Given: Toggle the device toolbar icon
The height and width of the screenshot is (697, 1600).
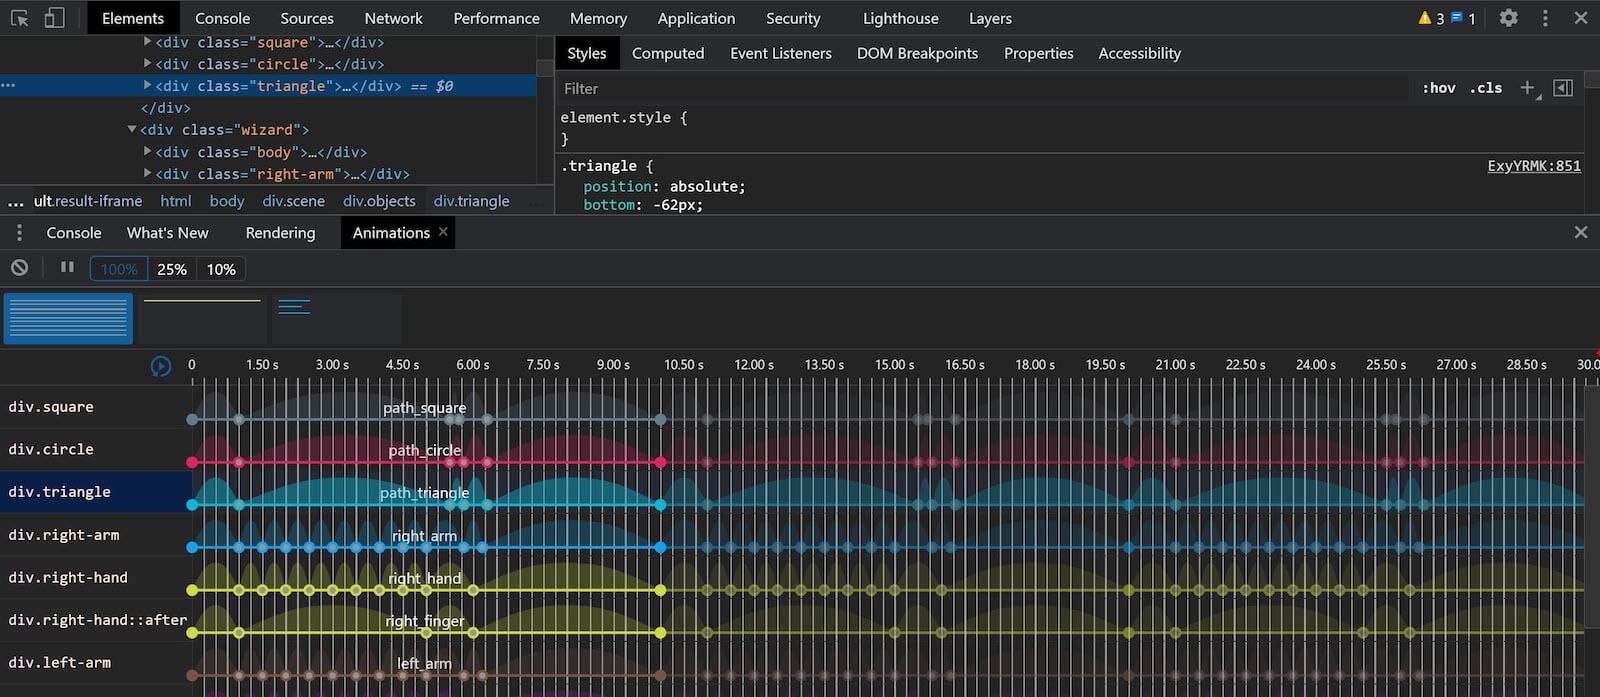Looking at the screenshot, I should pos(54,18).
